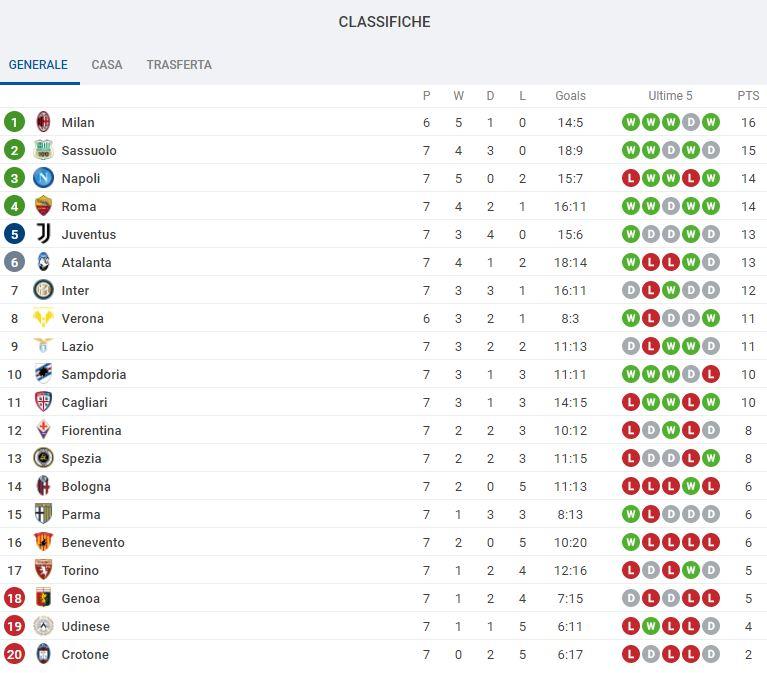This screenshot has width=767, height=673.
Task: Click the Sassuolo team logo
Action: [x=43, y=150]
